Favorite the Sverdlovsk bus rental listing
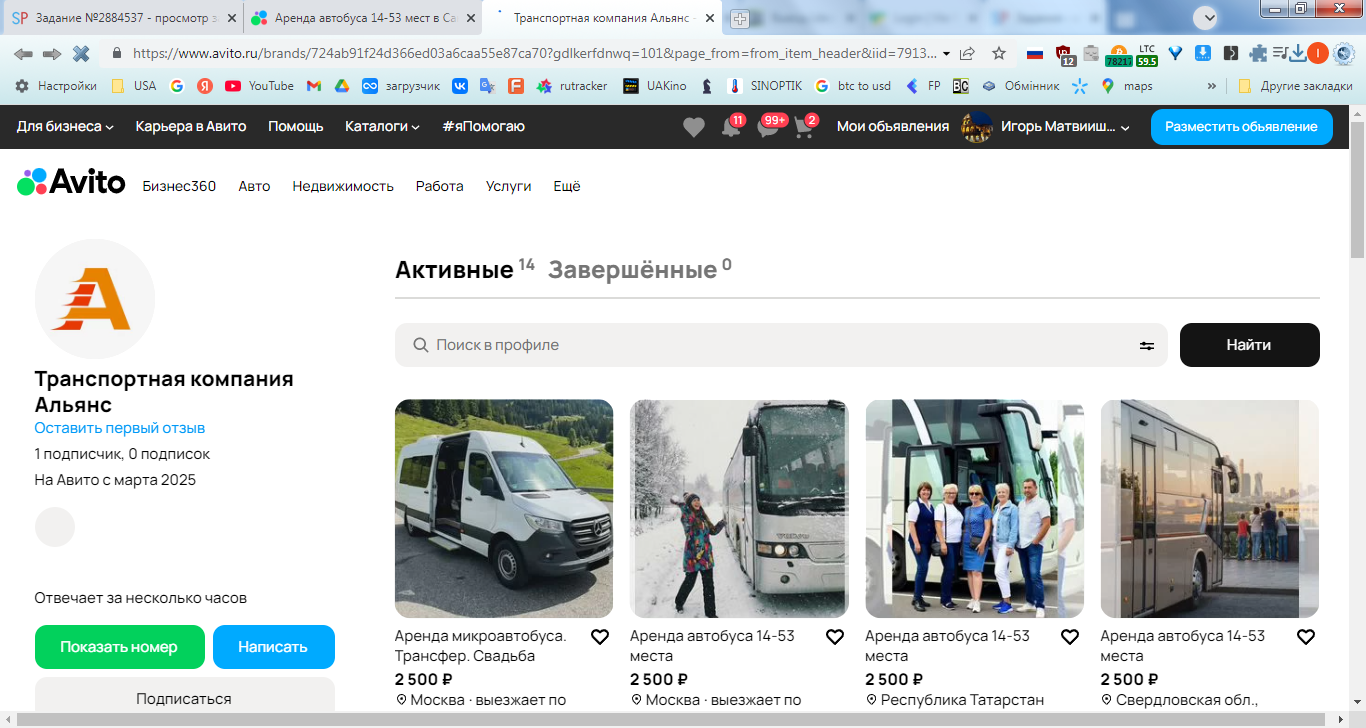The height and width of the screenshot is (728, 1366). tap(1306, 637)
